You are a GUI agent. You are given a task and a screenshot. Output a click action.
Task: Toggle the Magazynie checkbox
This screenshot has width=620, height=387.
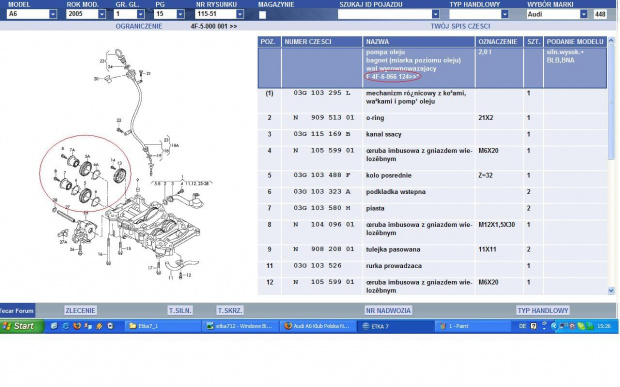pos(263,15)
